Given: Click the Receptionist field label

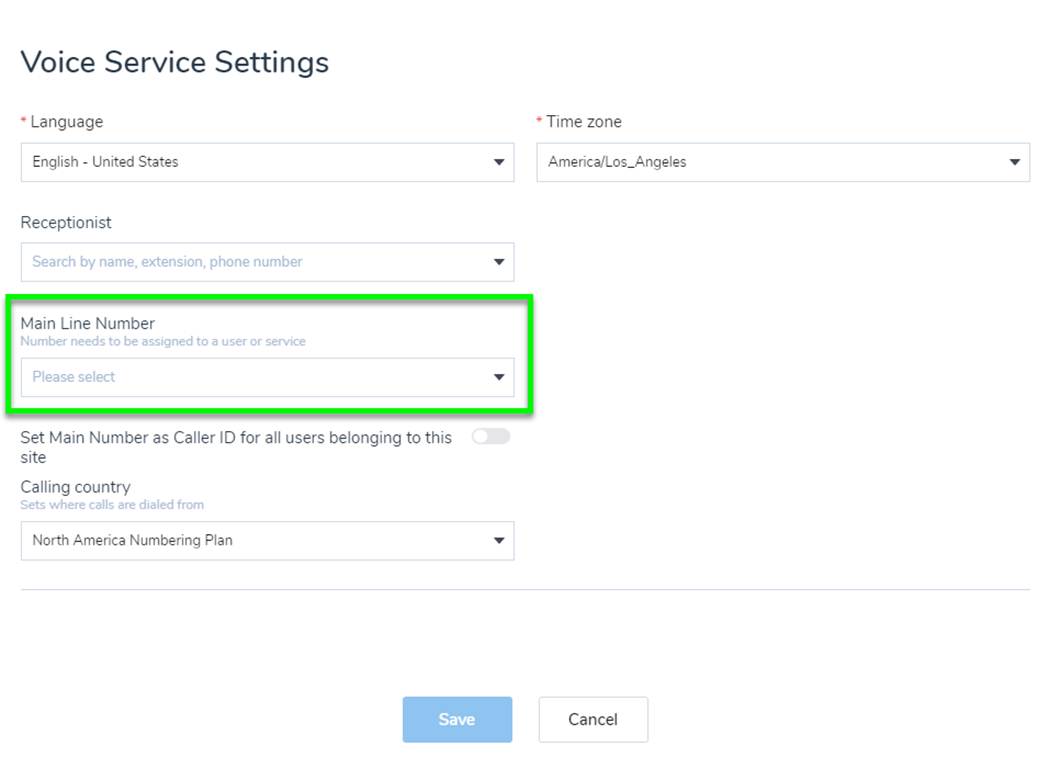Looking at the screenshot, I should tap(66, 223).
